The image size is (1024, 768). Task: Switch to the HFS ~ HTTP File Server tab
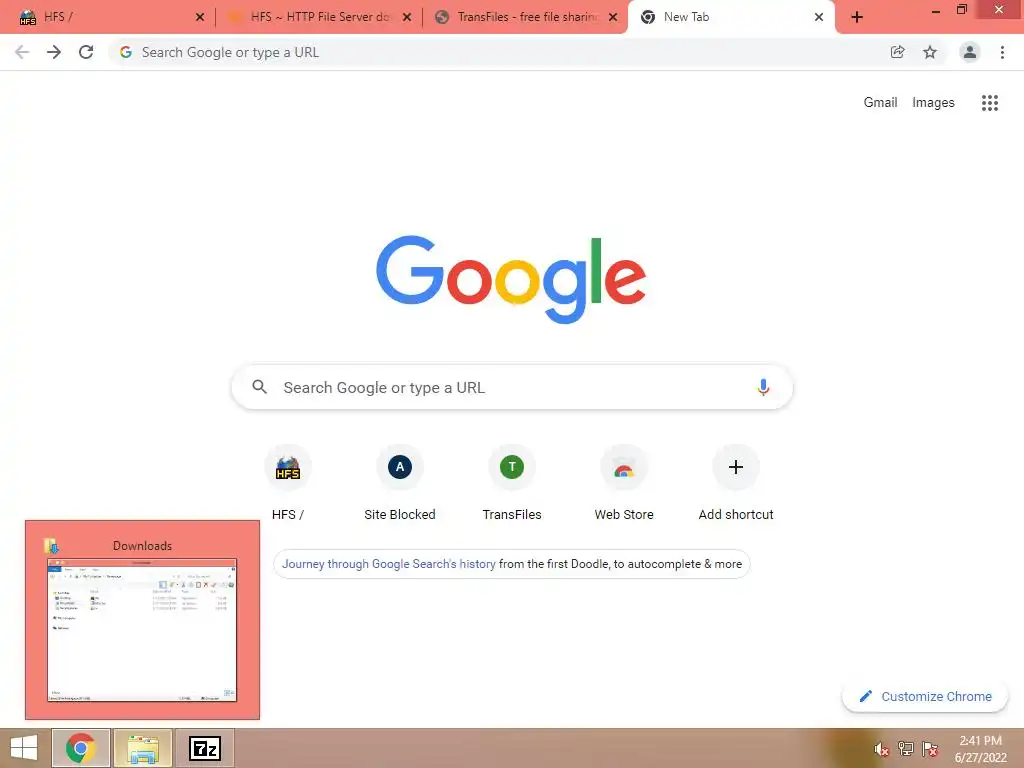click(x=320, y=17)
